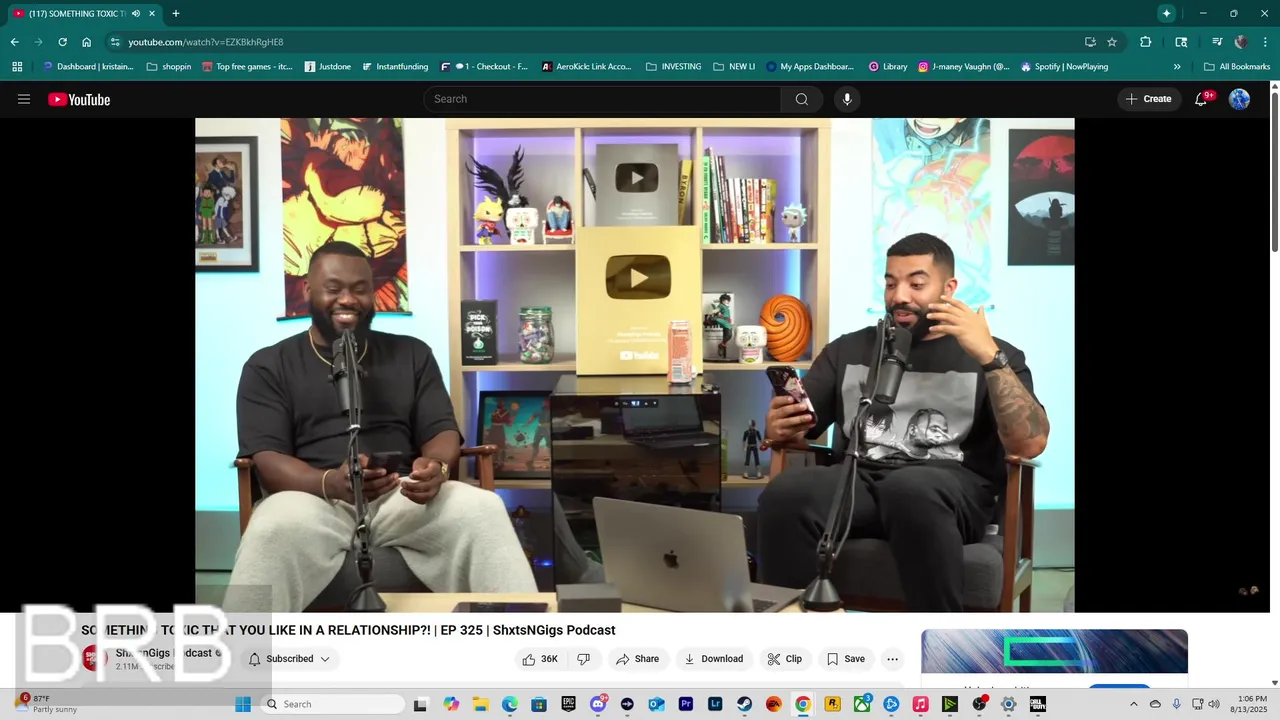This screenshot has width=1280, height=720.
Task: Reload the page
Action: coord(62,42)
